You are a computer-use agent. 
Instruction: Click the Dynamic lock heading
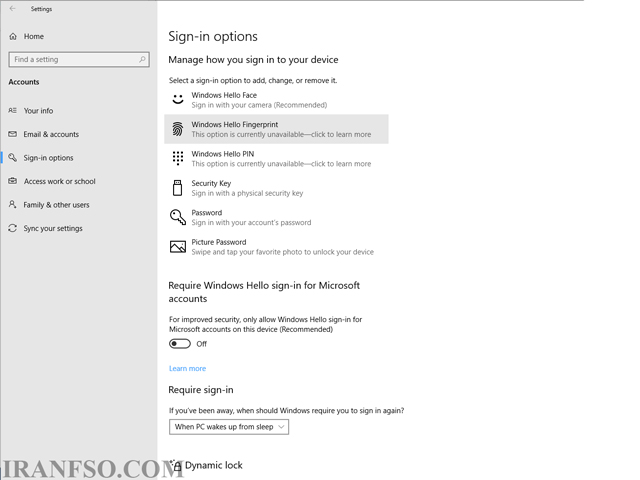click(x=213, y=465)
